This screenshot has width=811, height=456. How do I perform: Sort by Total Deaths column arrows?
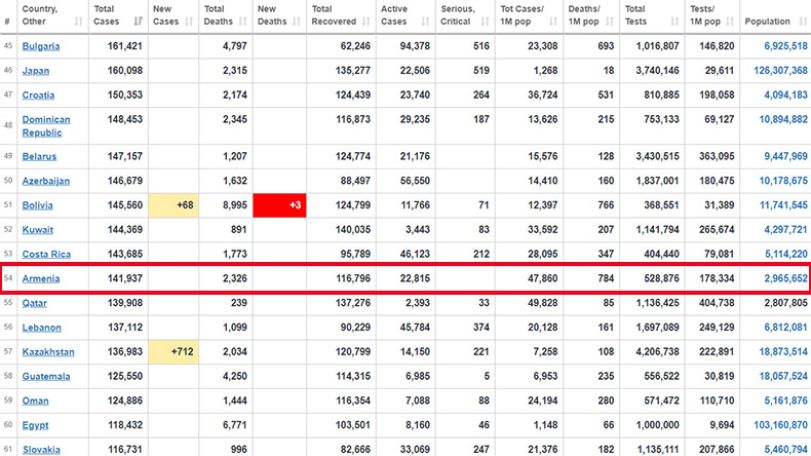243,21
